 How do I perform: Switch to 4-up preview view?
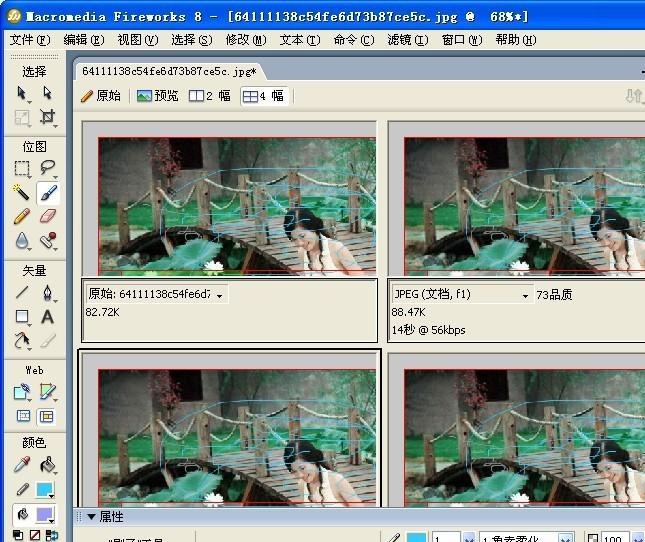(264, 96)
